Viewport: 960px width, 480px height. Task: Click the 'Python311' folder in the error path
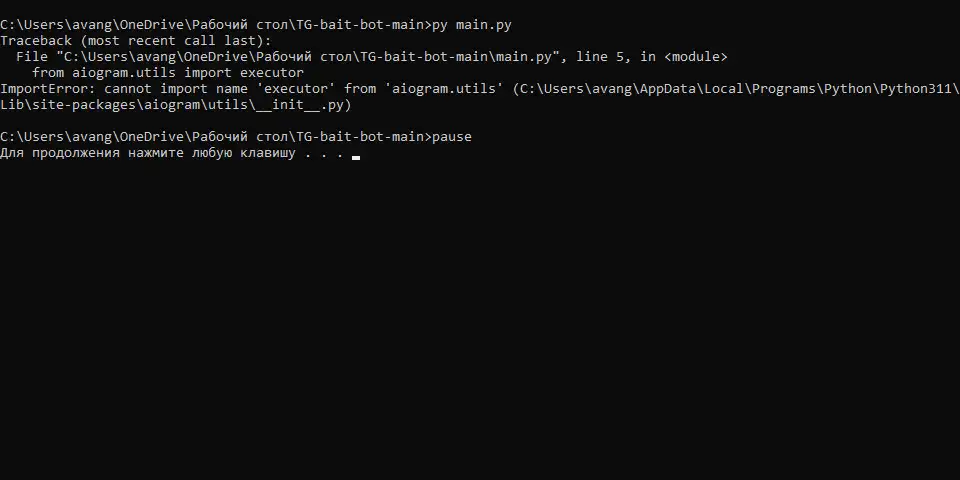[x=916, y=89]
